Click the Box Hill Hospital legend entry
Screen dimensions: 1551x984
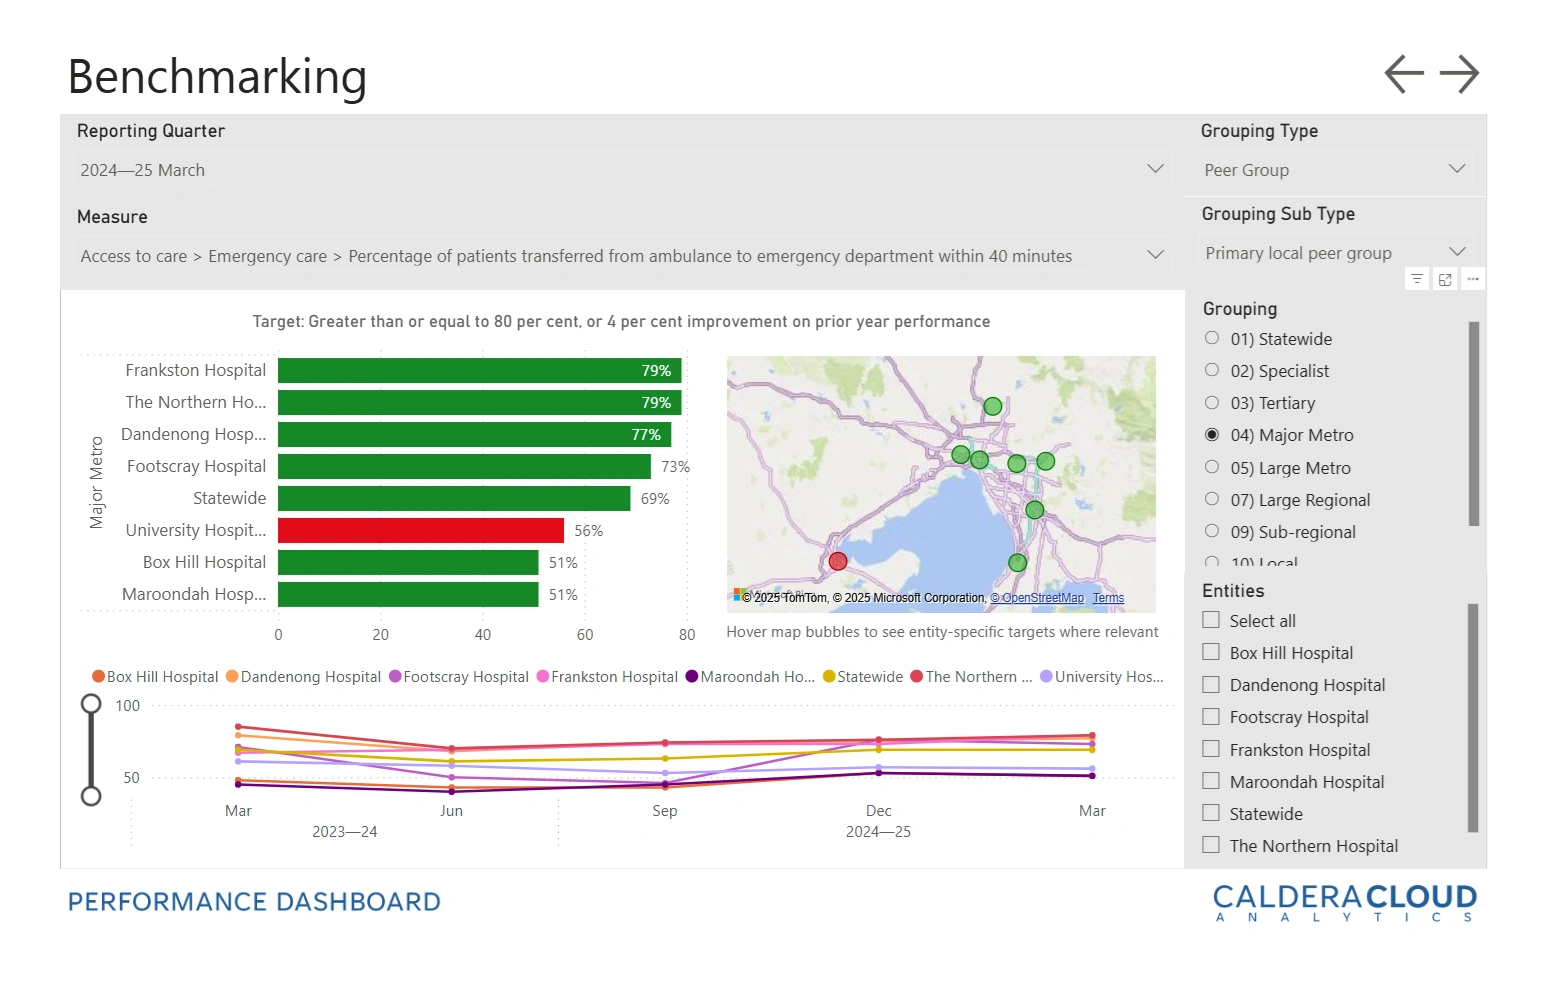pos(155,677)
